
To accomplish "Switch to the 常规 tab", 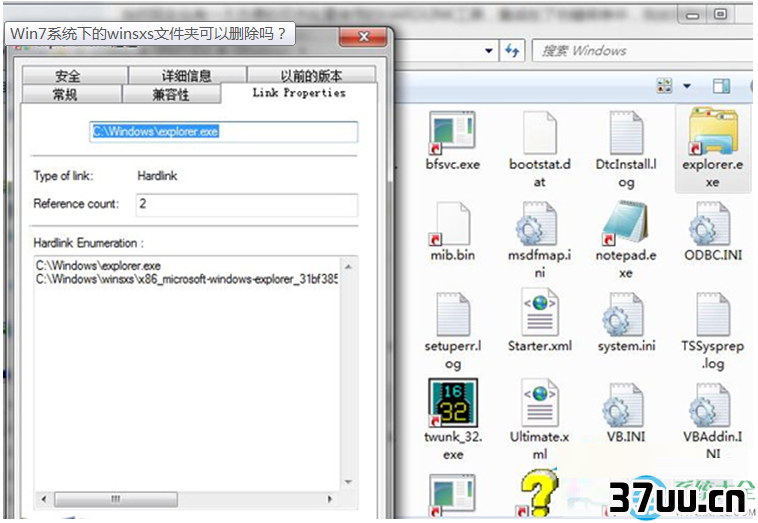I will 71,94.
